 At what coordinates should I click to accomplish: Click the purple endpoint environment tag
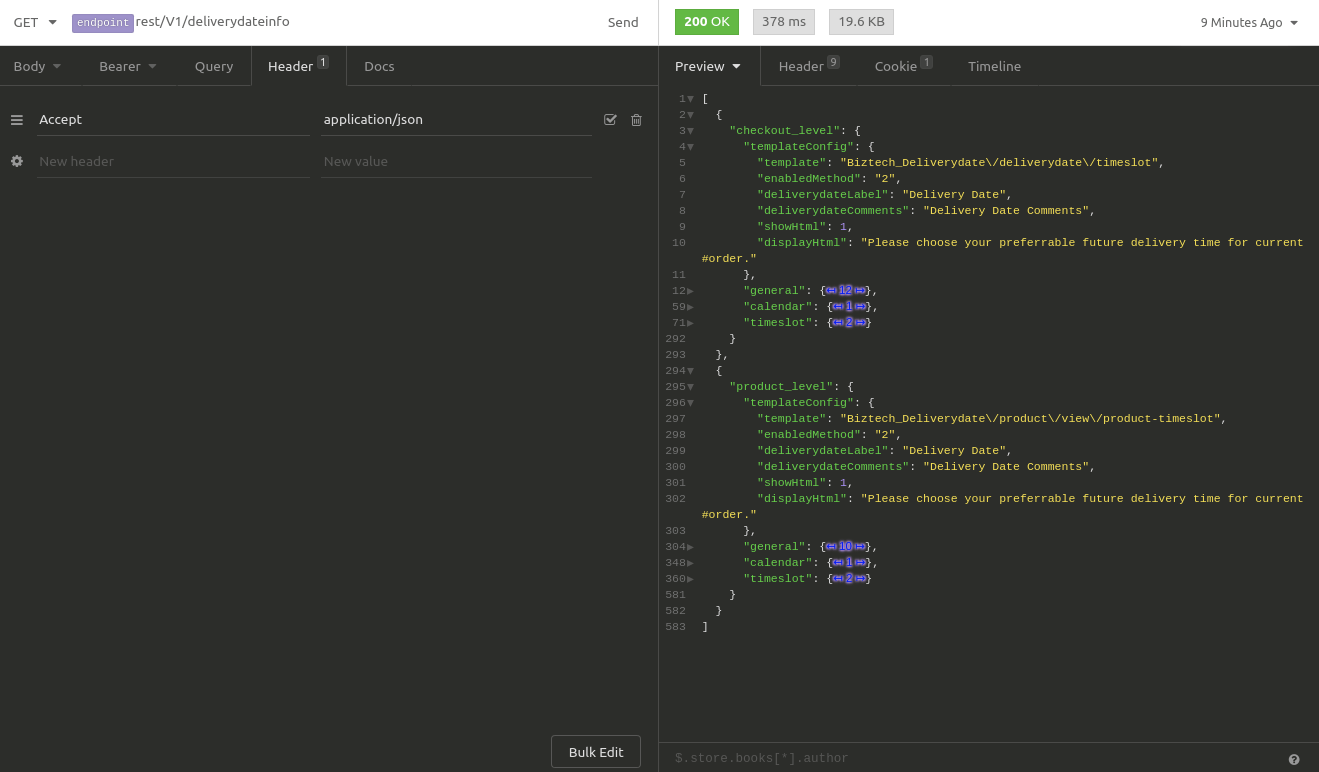point(102,22)
